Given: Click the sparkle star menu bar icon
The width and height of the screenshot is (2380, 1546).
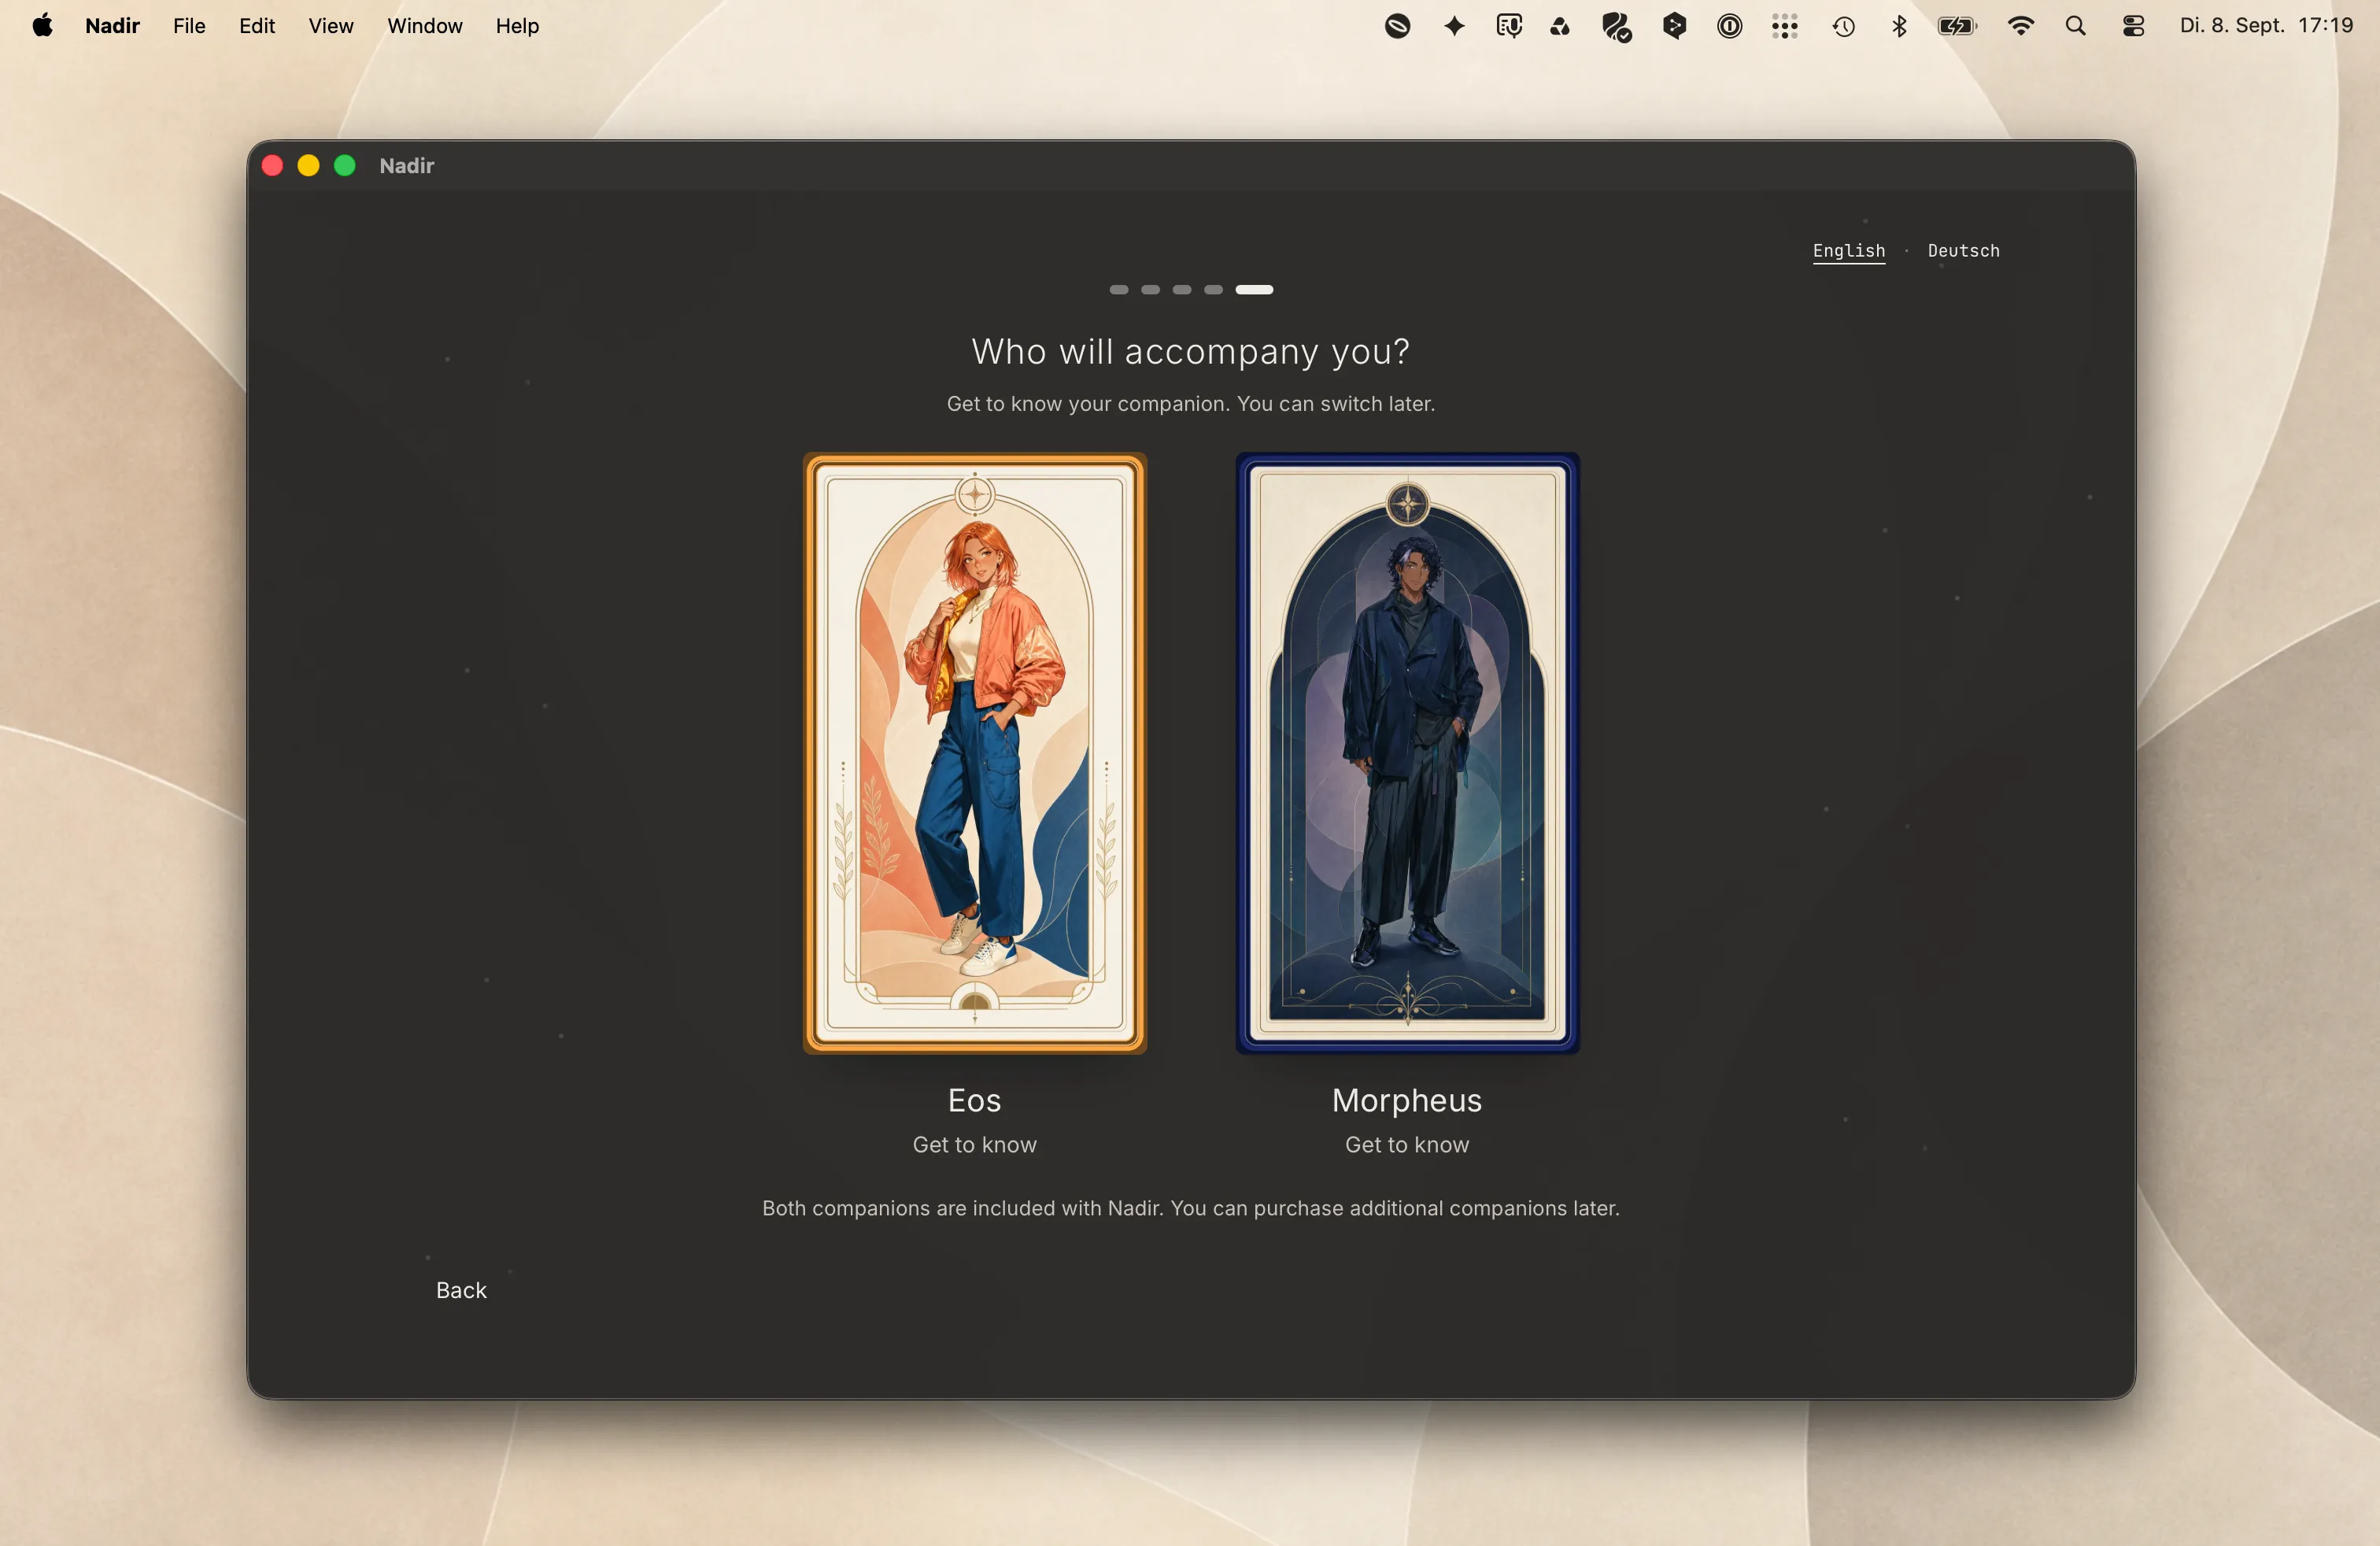Looking at the screenshot, I should 1455,26.
